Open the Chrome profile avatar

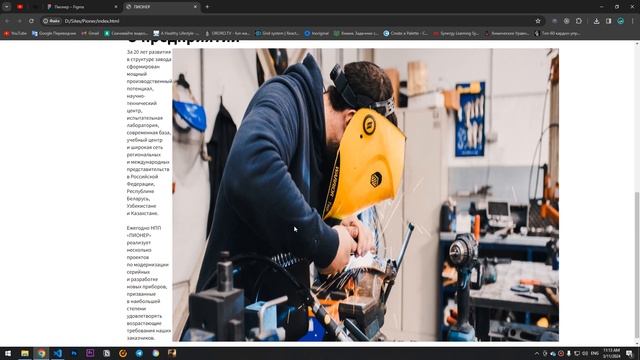coord(620,21)
